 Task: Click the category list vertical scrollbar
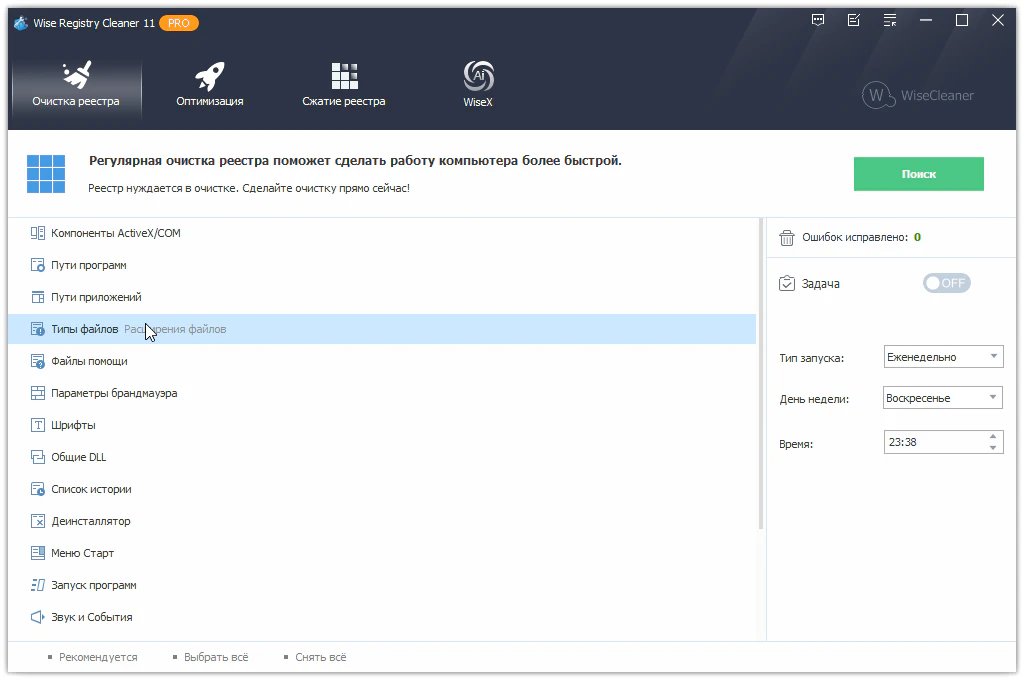tap(761, 380)
